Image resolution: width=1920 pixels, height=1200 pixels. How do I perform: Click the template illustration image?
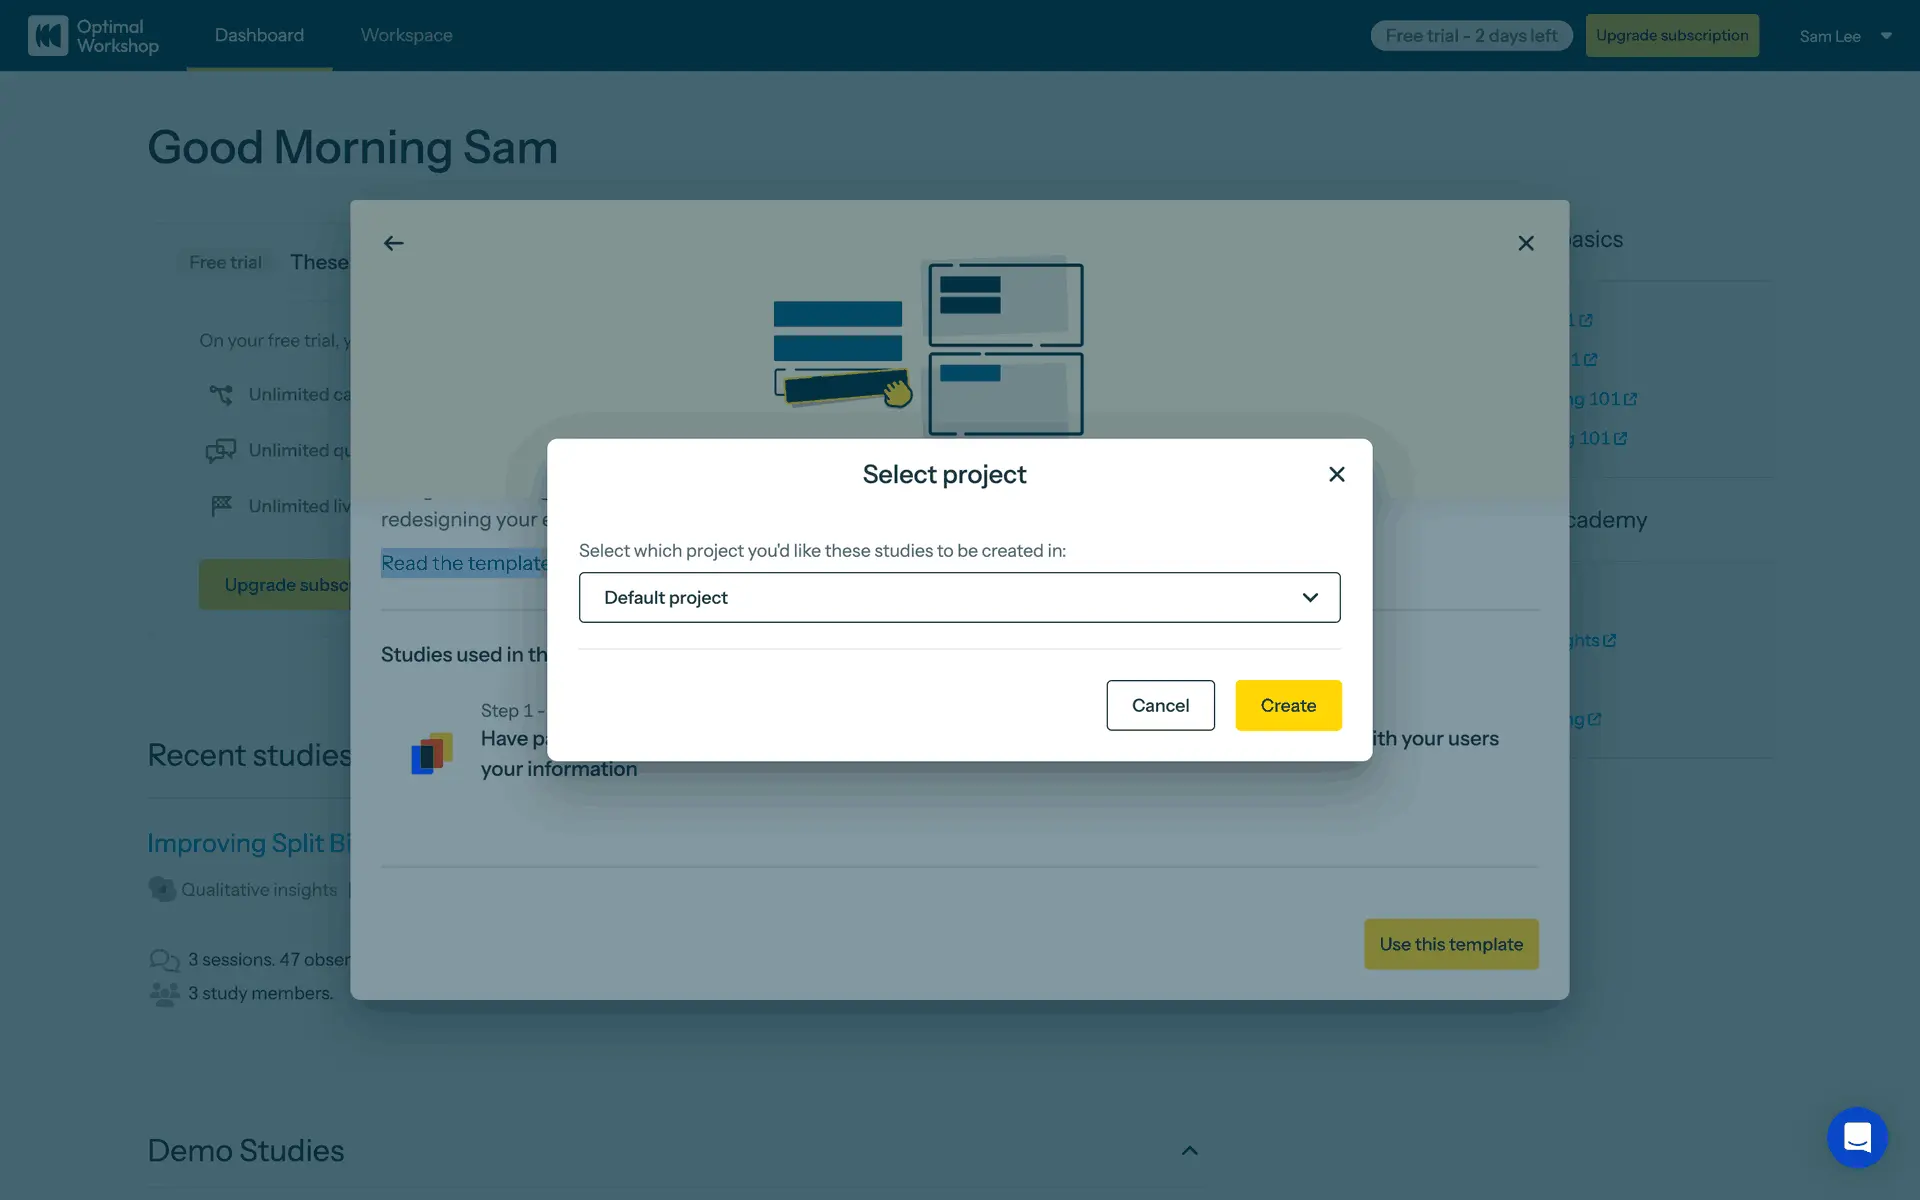point(928,348)
